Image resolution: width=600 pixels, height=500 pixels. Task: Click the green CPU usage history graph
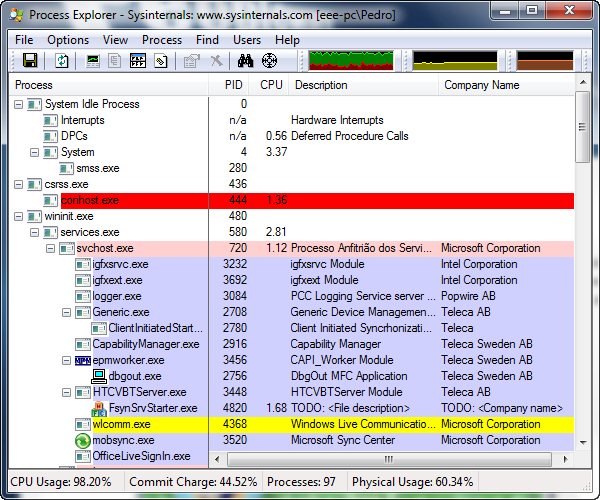pyautogui.click(x=351, y=60)
